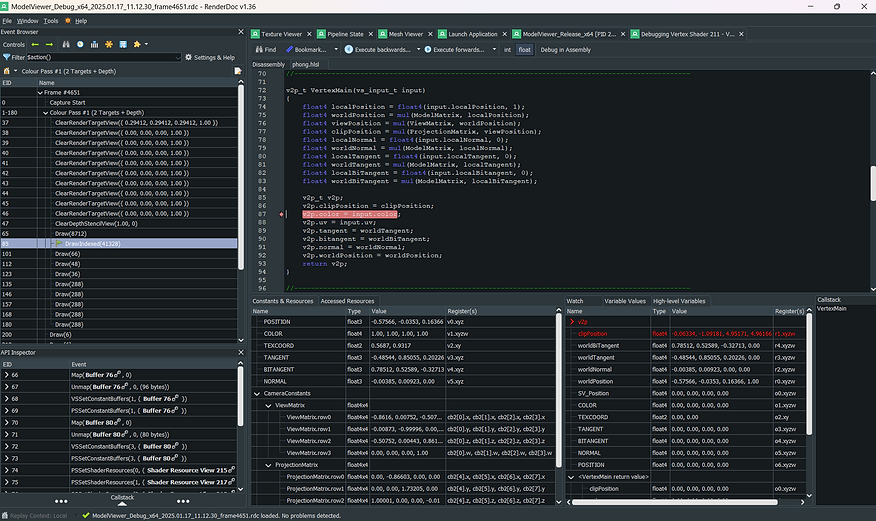Screen dimensions: 876x521
Task: Toggle float display mode
Action: tap(525, 49)
